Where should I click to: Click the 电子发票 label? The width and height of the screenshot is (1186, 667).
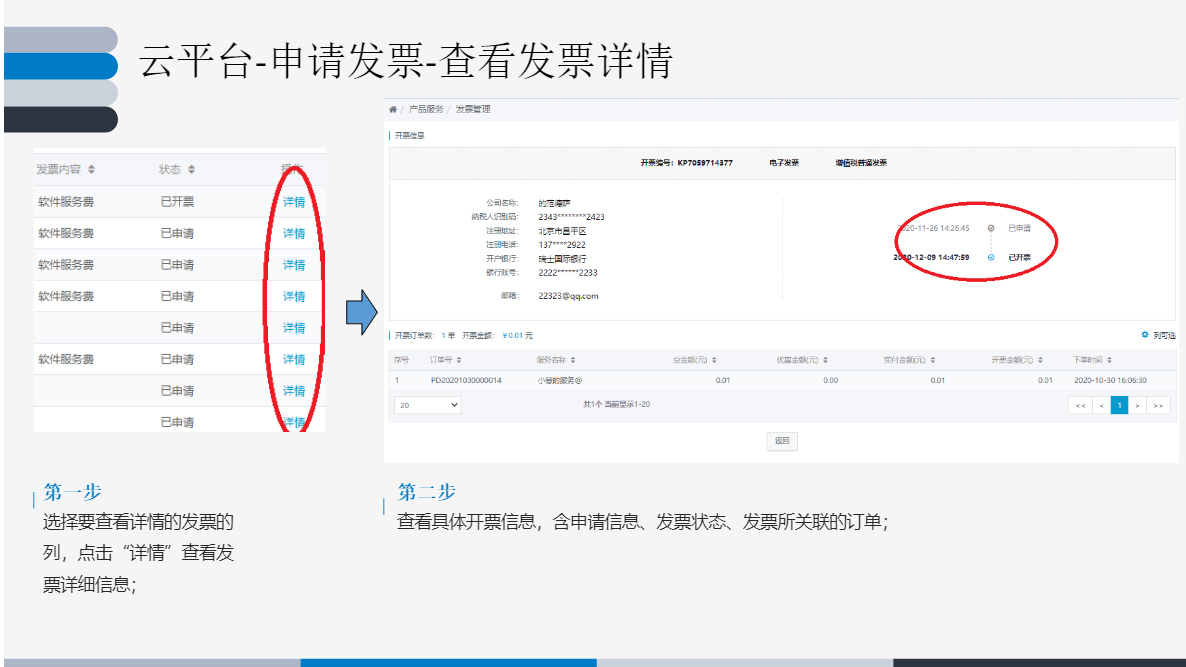(x=784, y=163)
